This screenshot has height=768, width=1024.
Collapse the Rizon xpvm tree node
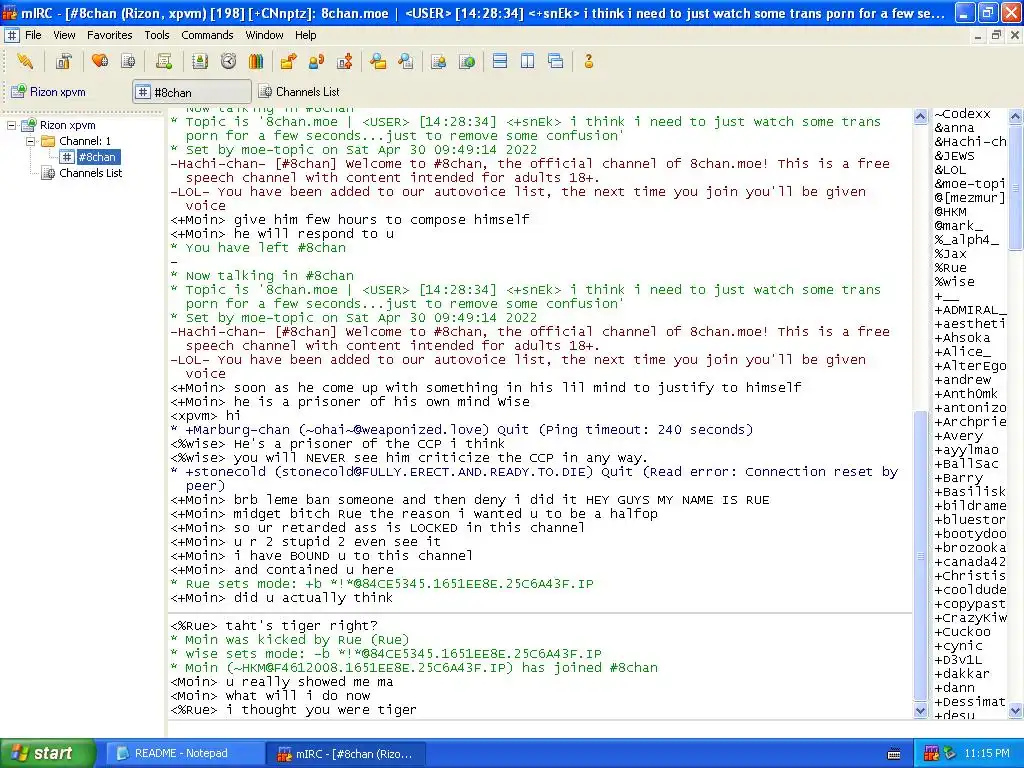tap(11, 125)
